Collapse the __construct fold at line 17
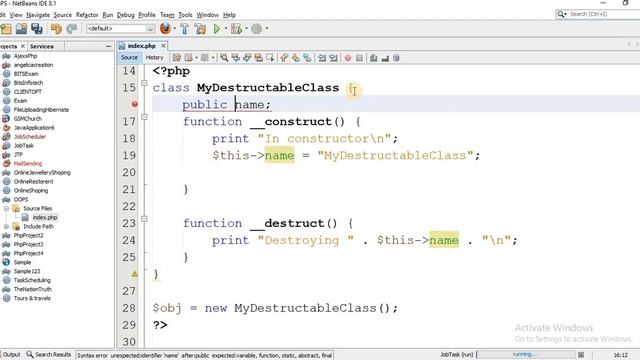Screen dimensions: 640x360 click(144, 117)
